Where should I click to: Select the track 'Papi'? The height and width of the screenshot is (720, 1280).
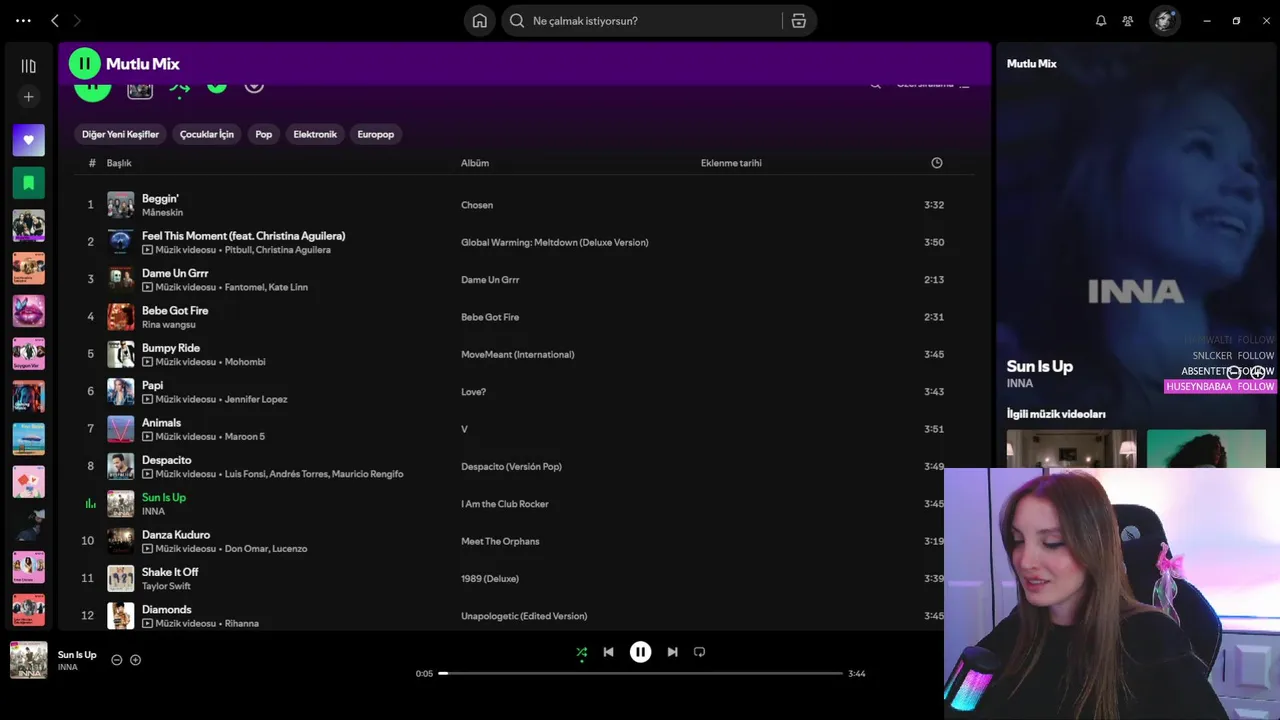(x=152, y=385)
